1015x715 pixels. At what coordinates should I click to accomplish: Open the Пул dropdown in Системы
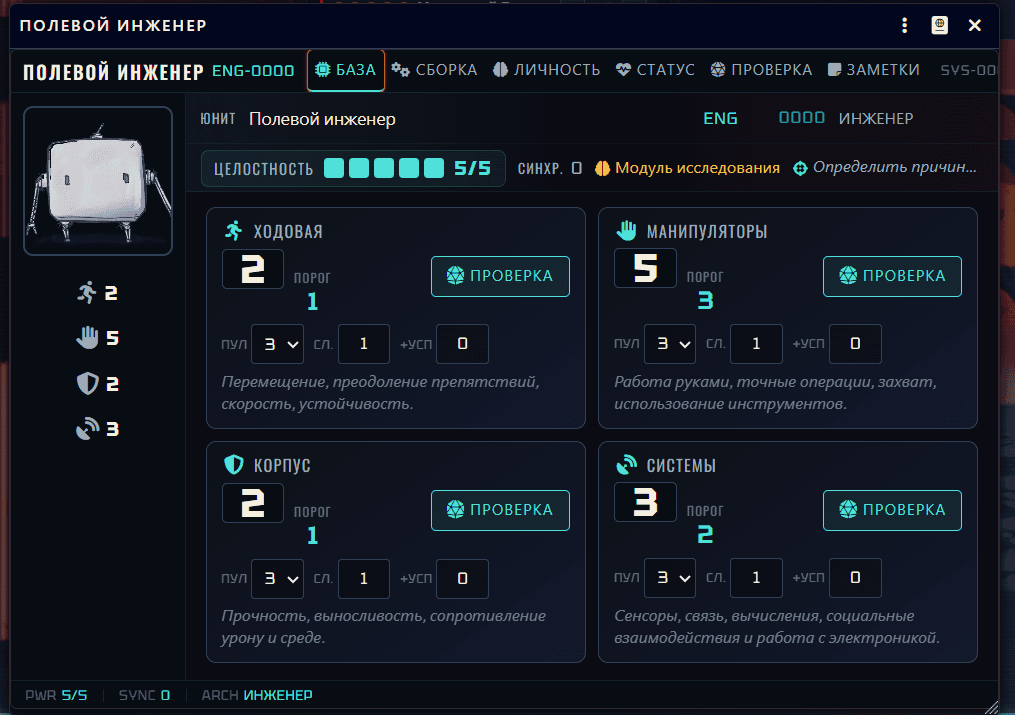pos(669,578)
